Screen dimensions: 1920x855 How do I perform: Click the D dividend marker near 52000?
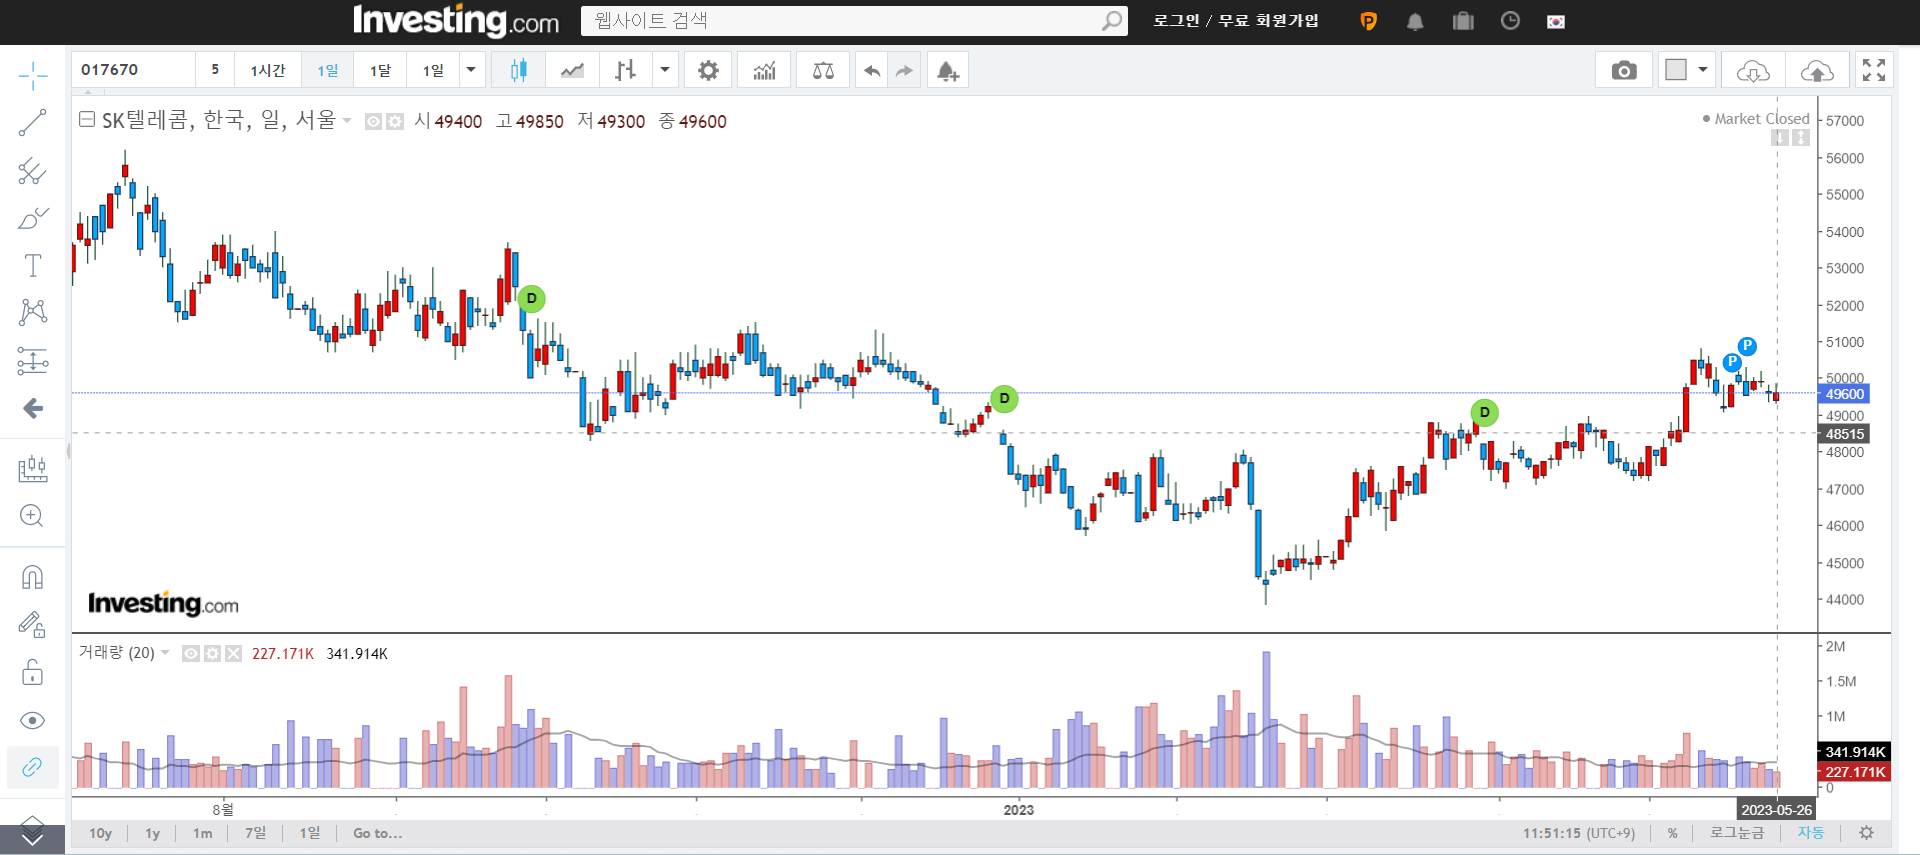tap(532, 298)
